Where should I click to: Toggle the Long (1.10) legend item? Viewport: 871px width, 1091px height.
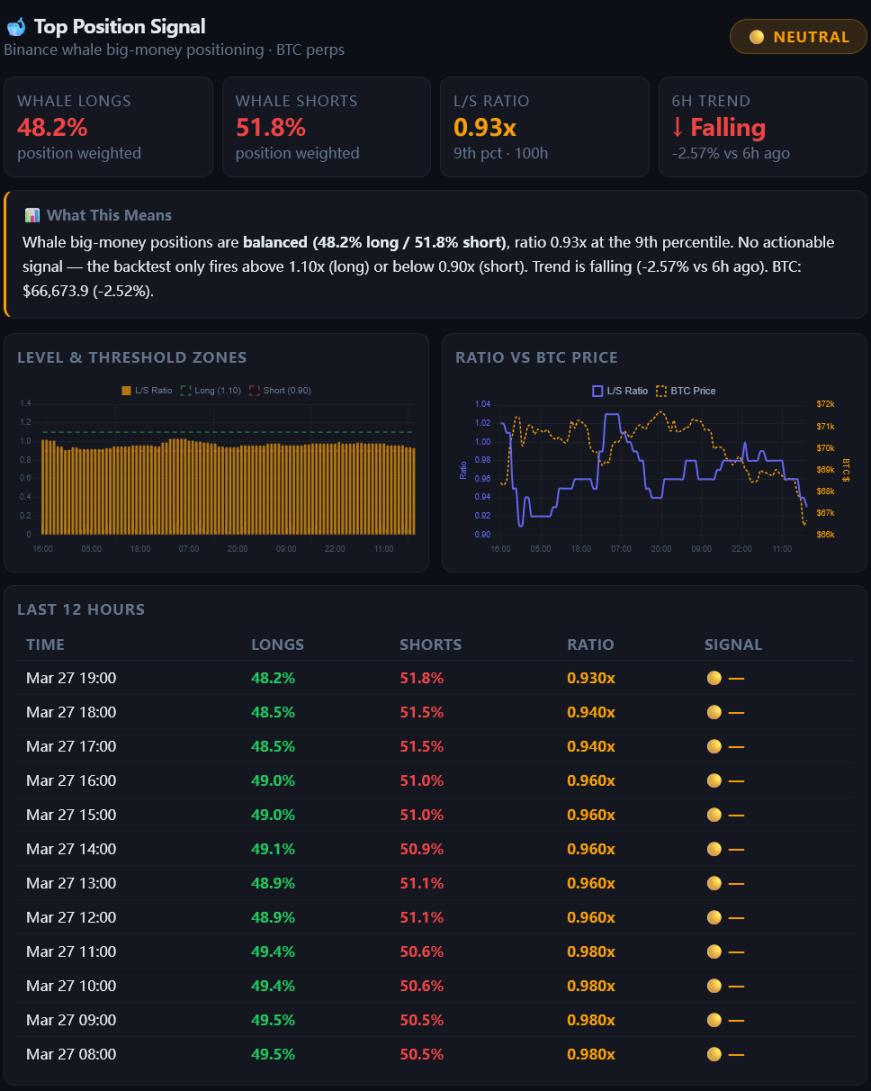point(211,390)
